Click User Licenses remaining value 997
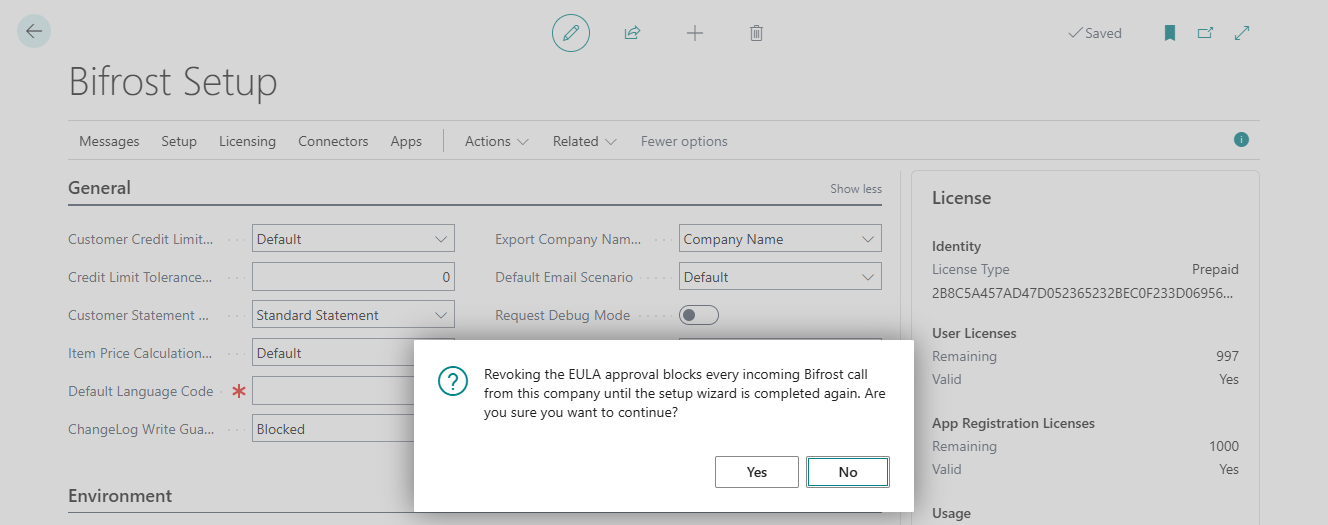Image resolution: width=1328 pixels, height=525 pixels. pos(1227,356)
